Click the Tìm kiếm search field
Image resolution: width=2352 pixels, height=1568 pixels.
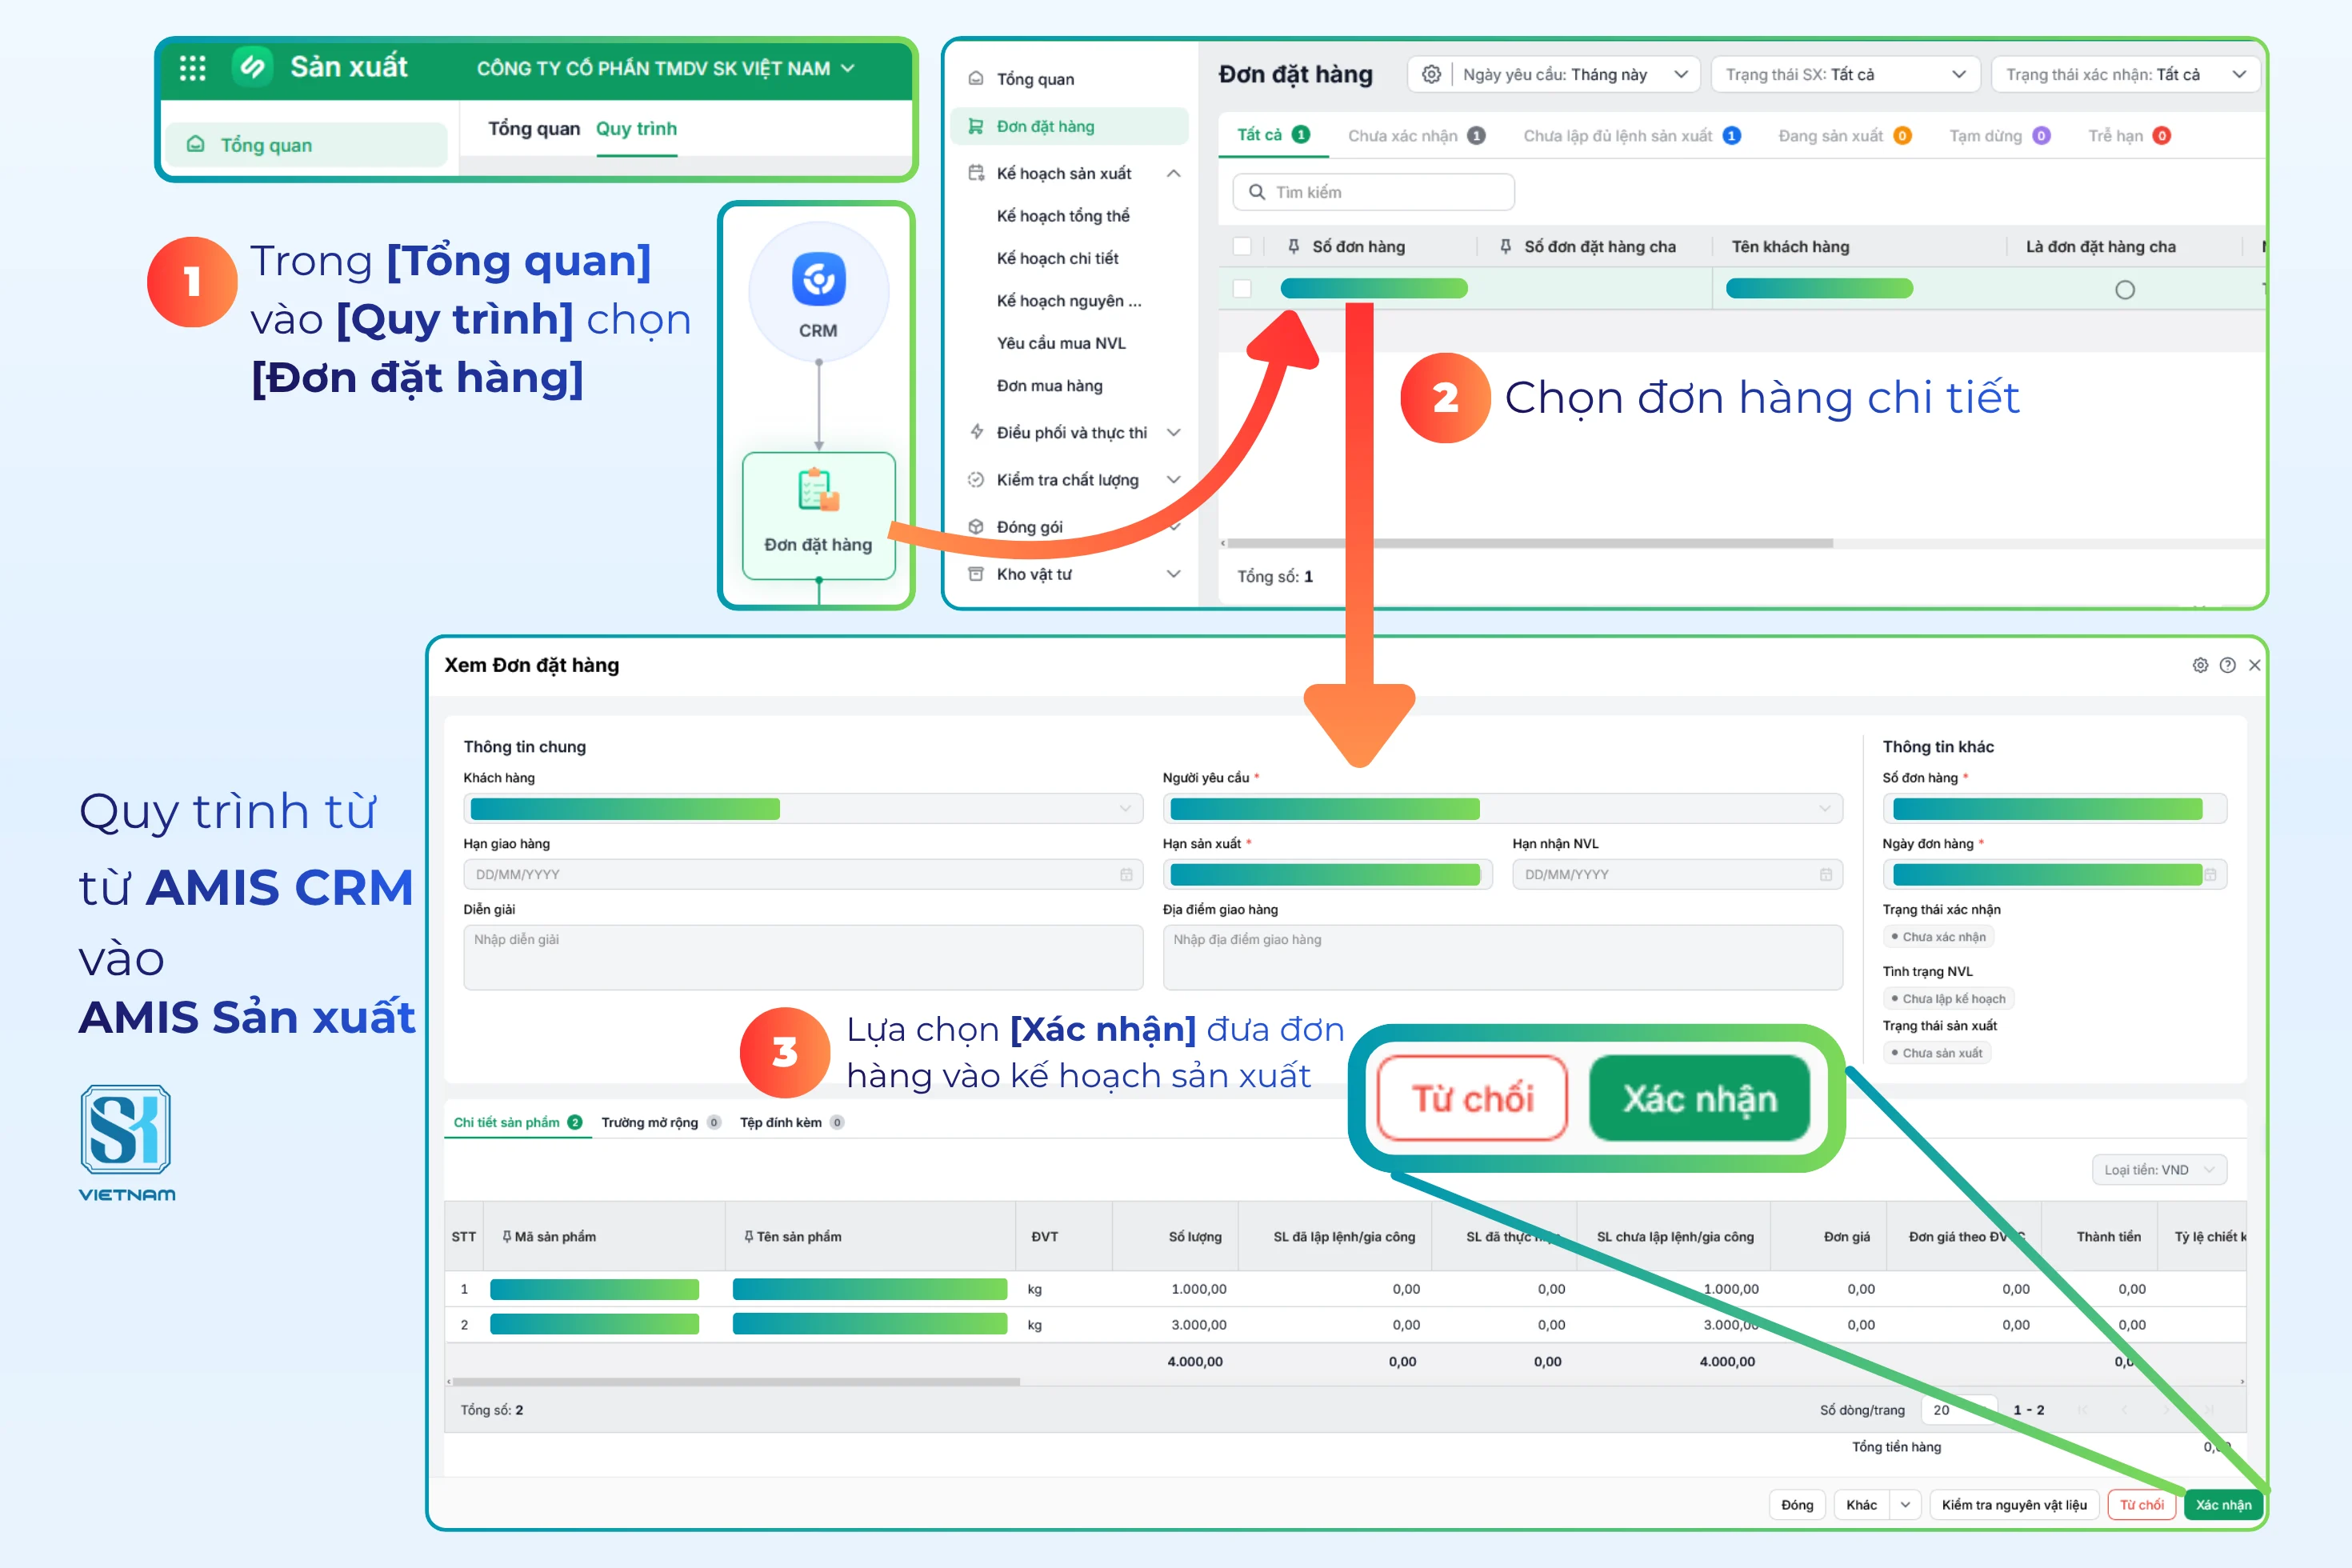(x=1373, y=192)
